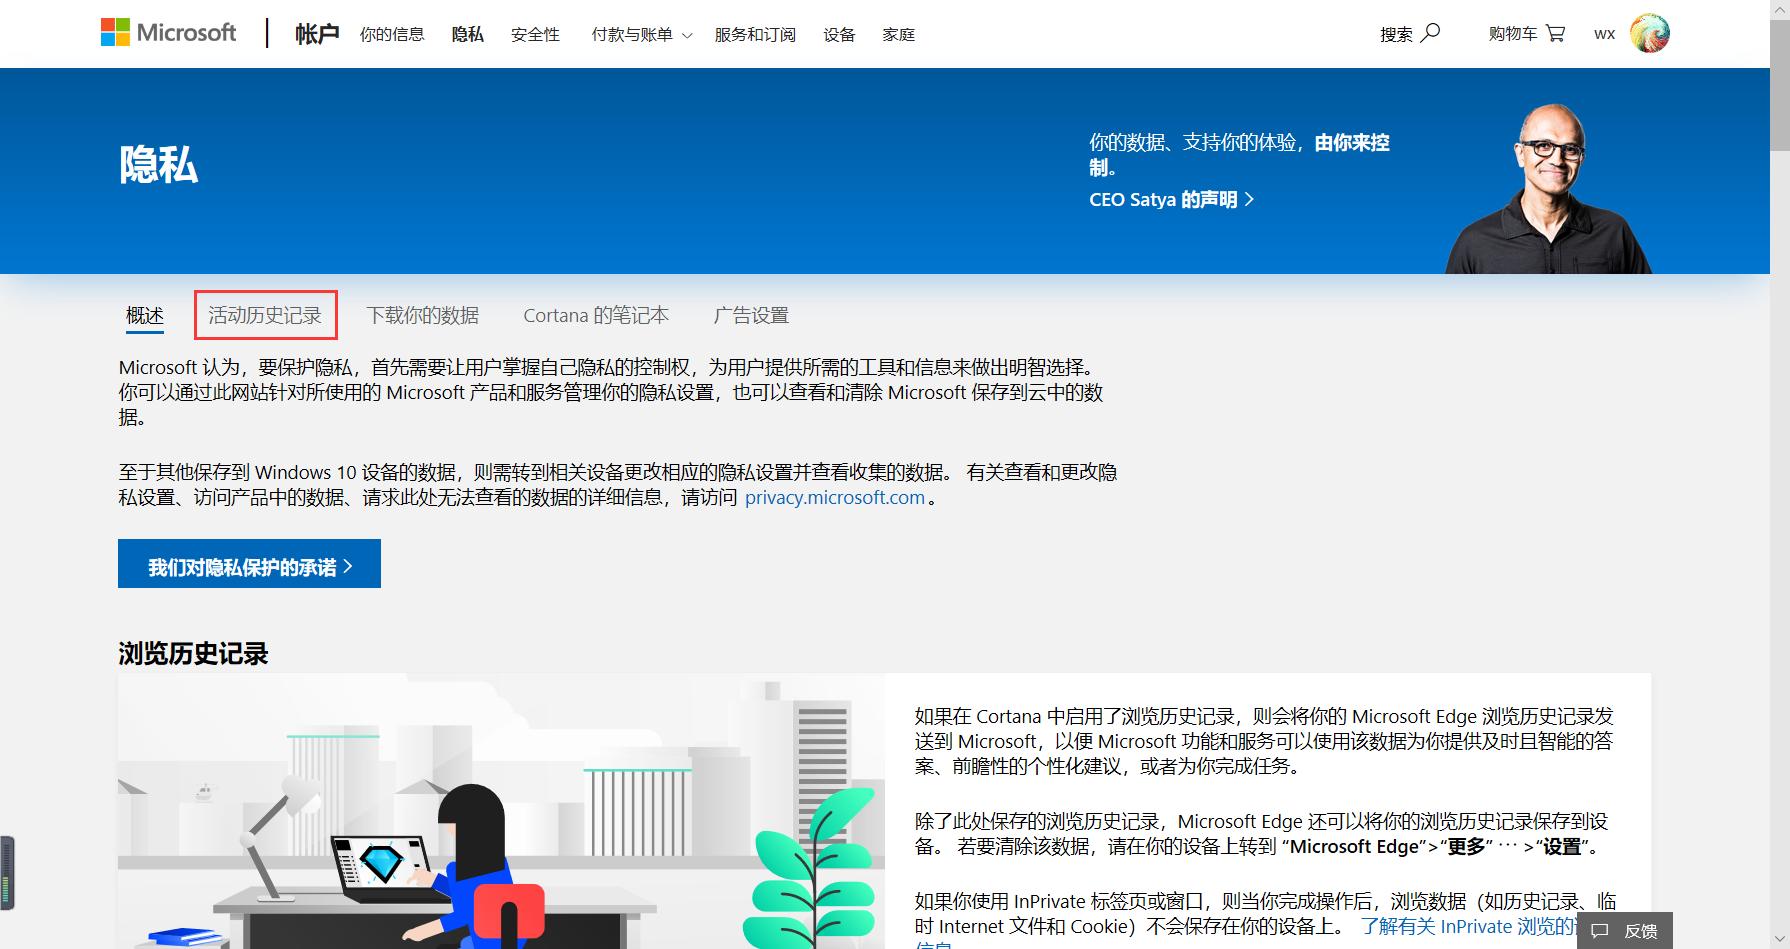
Task: Click the 家庭 navigation item
Action: (x=898, y=34)
